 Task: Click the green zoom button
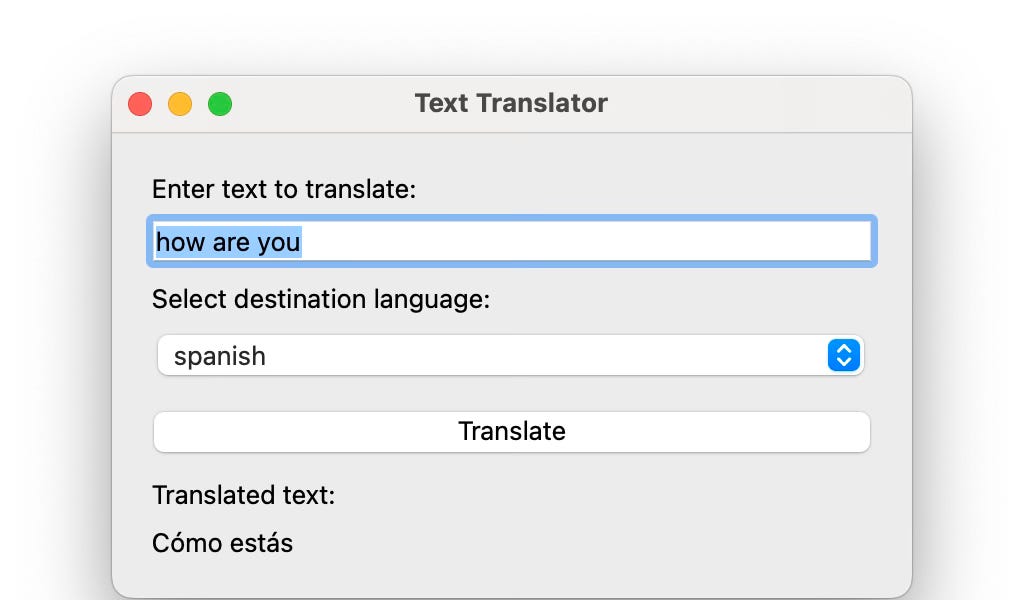tap(219, 103)
